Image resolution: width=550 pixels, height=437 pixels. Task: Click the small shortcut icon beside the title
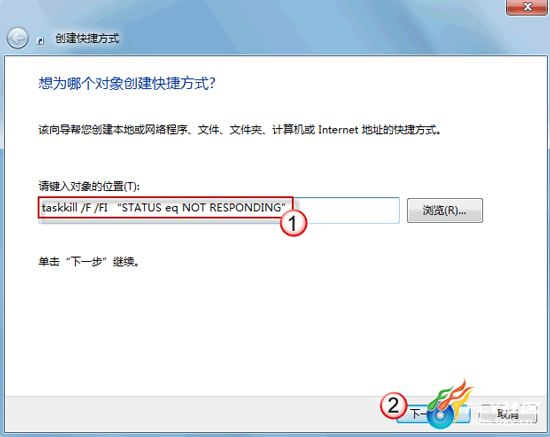[41, 41]
